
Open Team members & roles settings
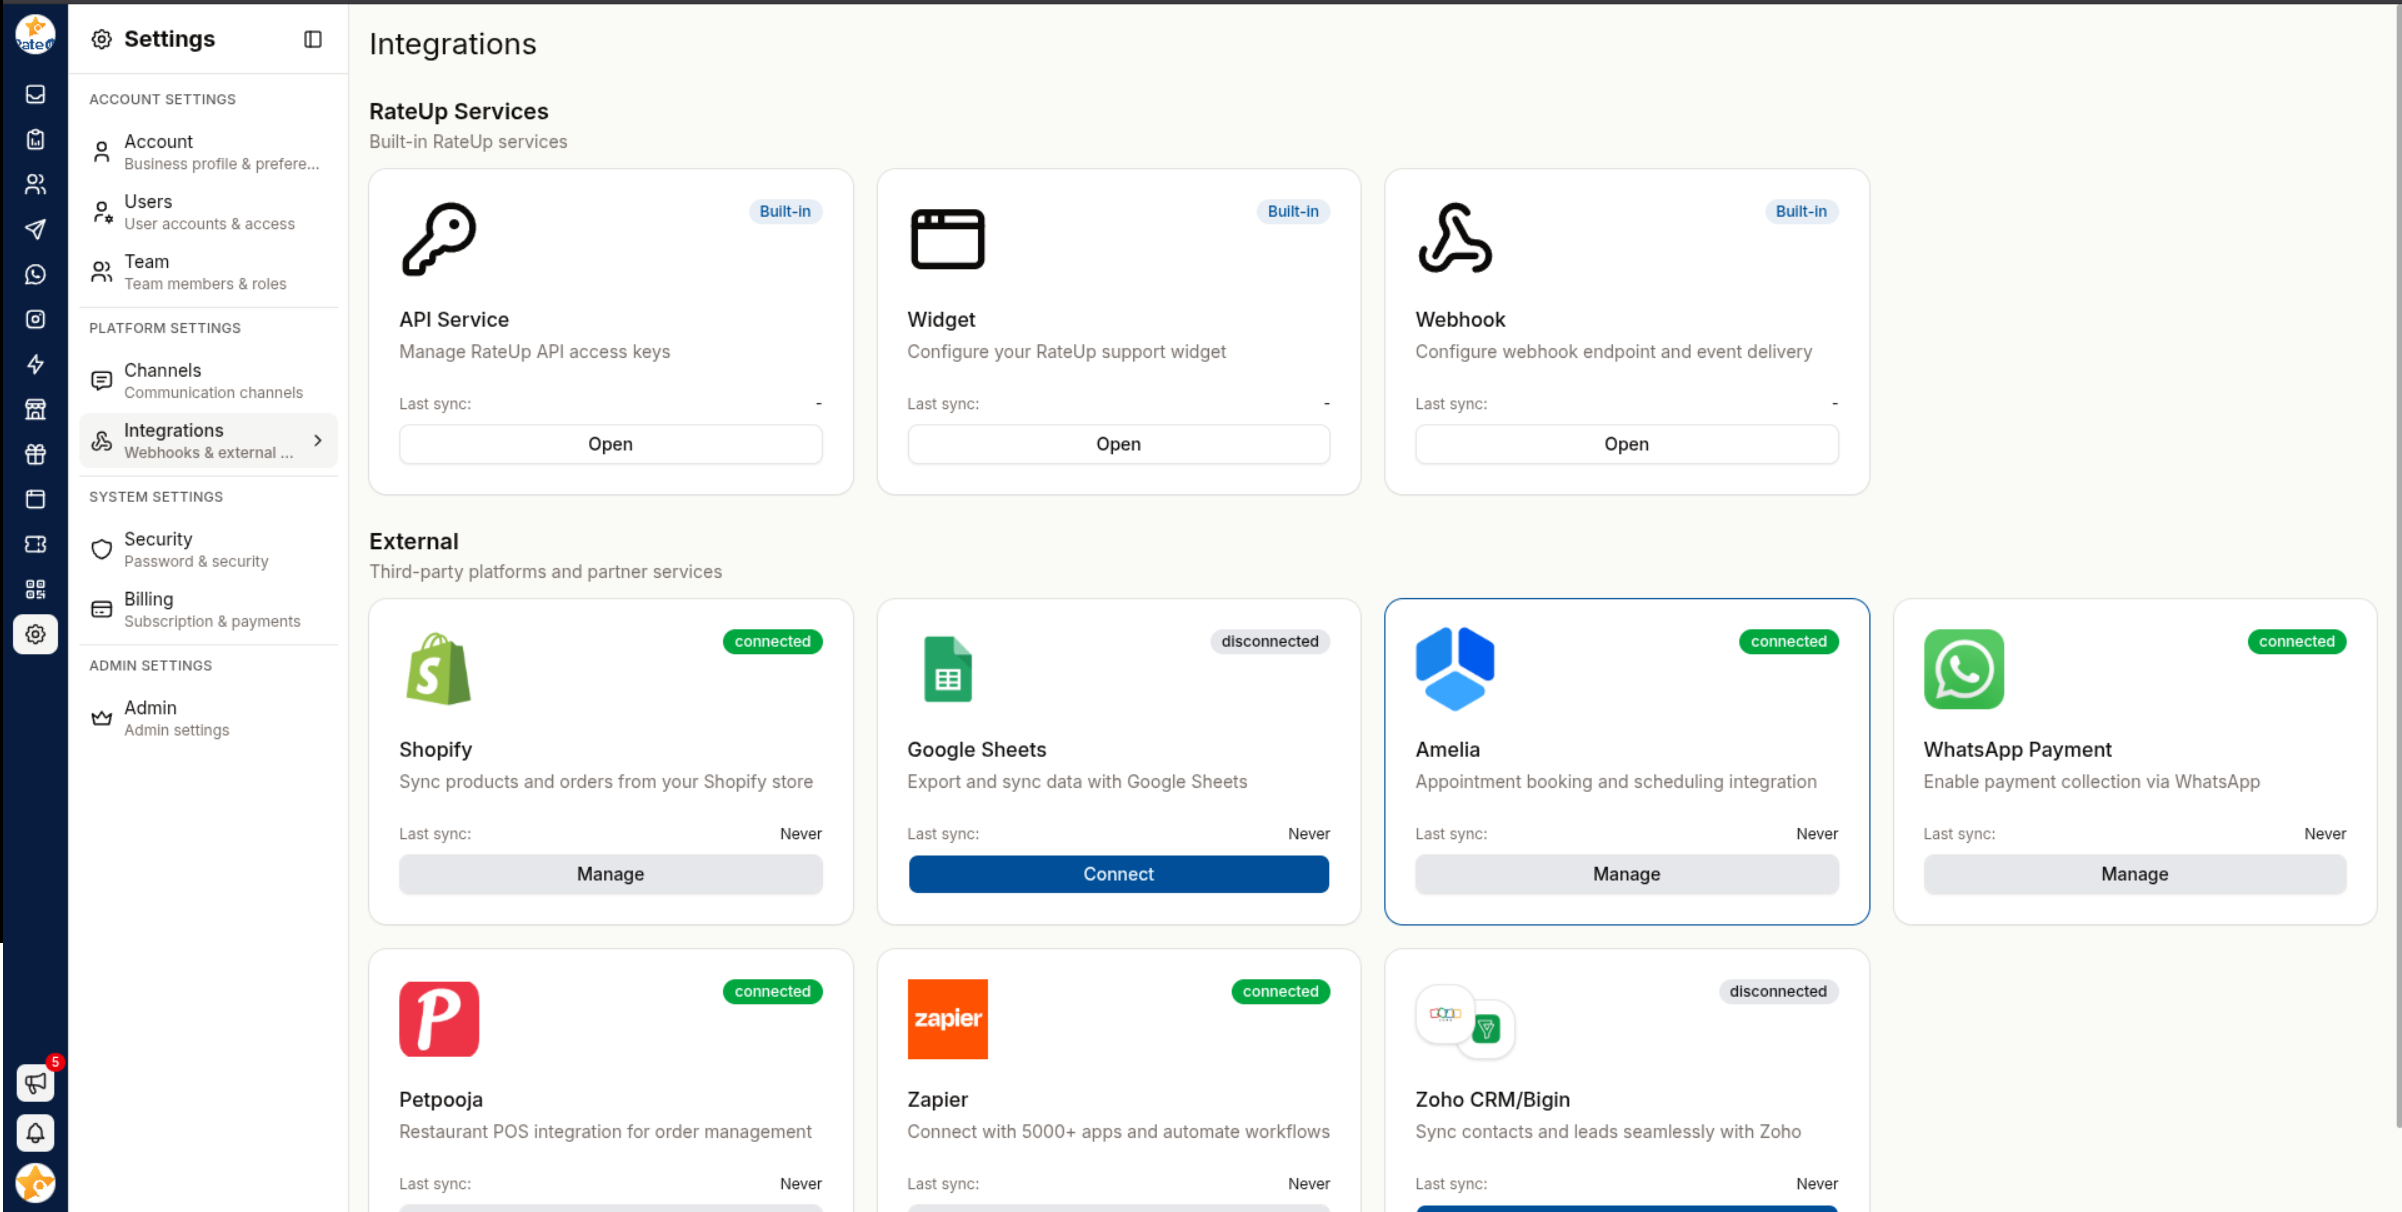208,272
